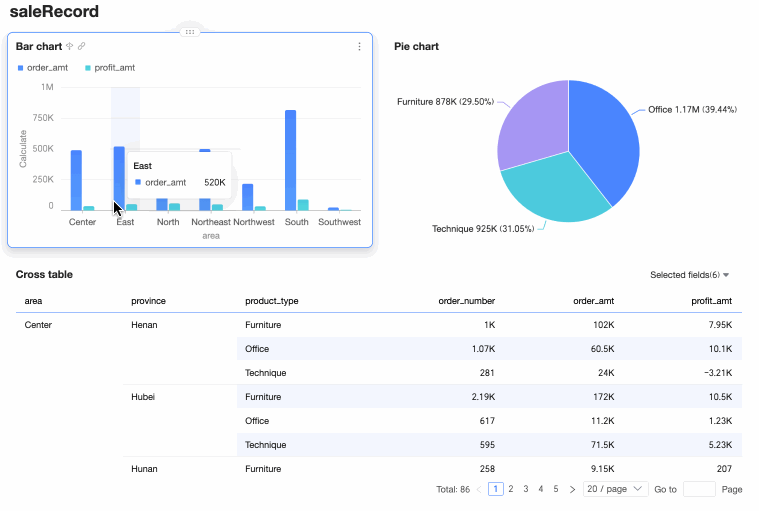
Task: Click the Hubei province cell
Action: click(143, 397)
